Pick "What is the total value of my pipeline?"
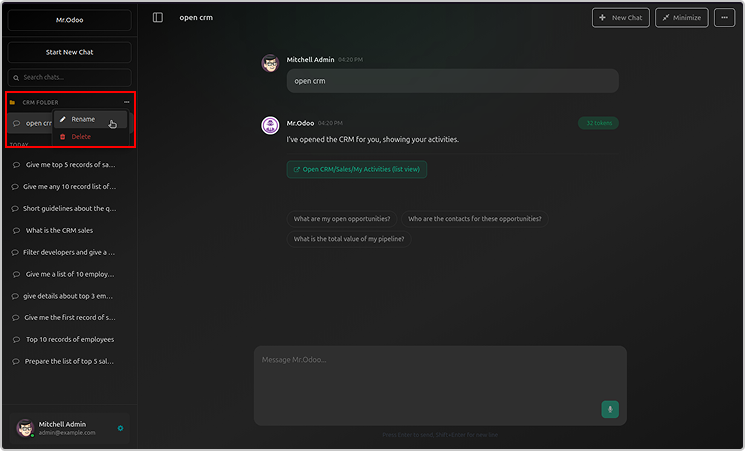Image resolution: width=745 pixels, height=451 pixels. point(349,239)
